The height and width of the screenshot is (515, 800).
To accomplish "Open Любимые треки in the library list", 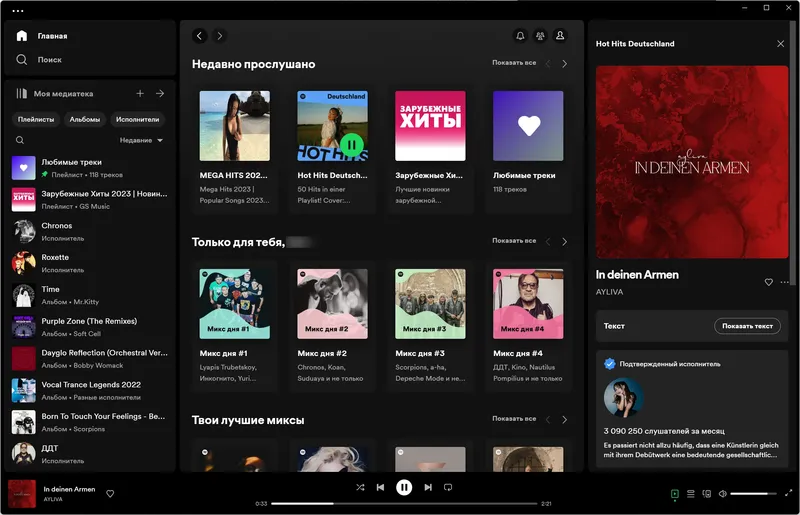I will 90,168.
